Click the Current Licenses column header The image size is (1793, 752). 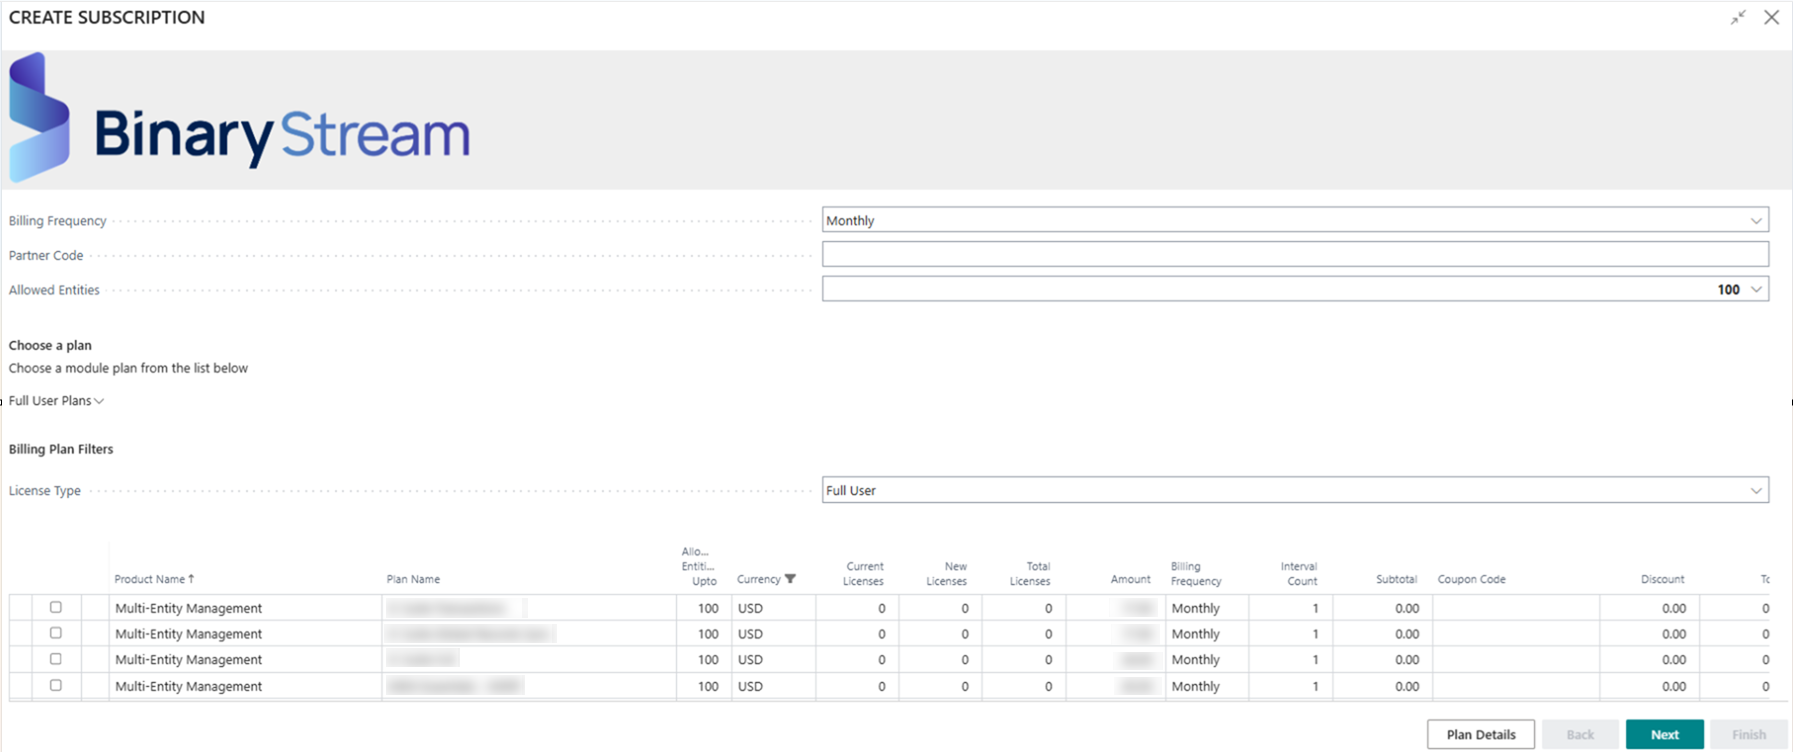863,573
